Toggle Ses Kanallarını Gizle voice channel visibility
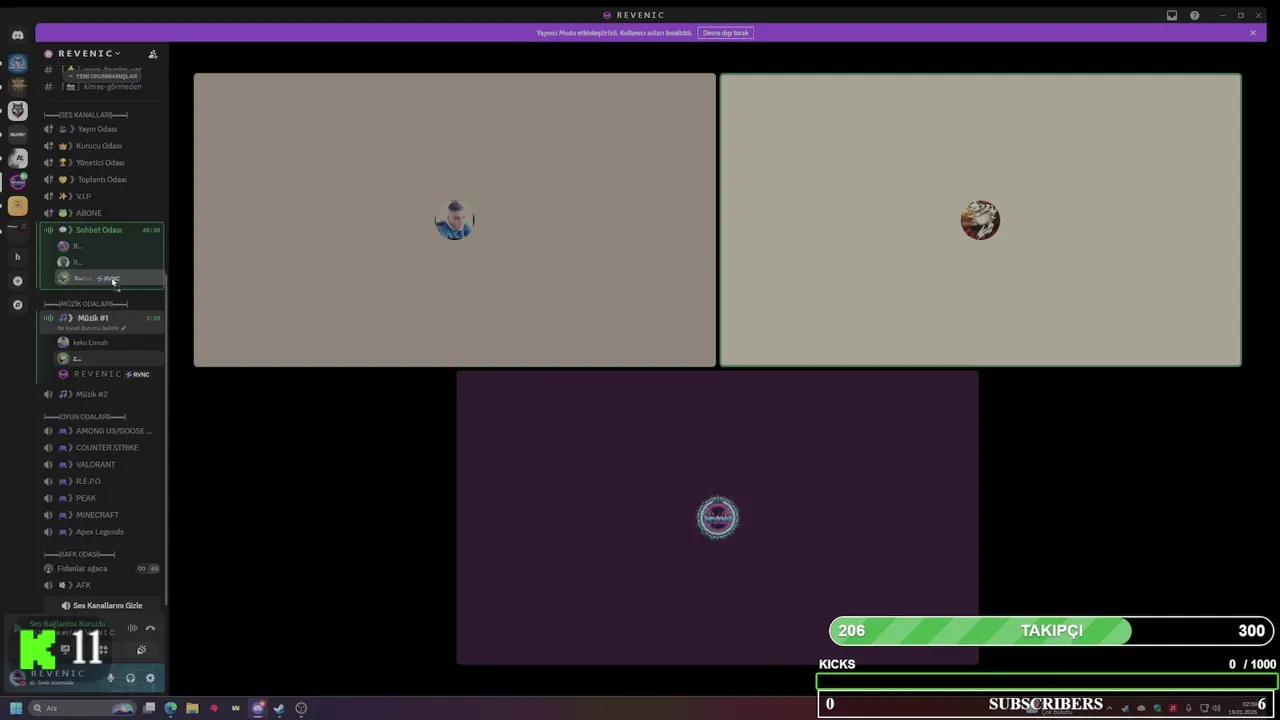This screenshot has height=720, width=1280. tap(101, 605)
